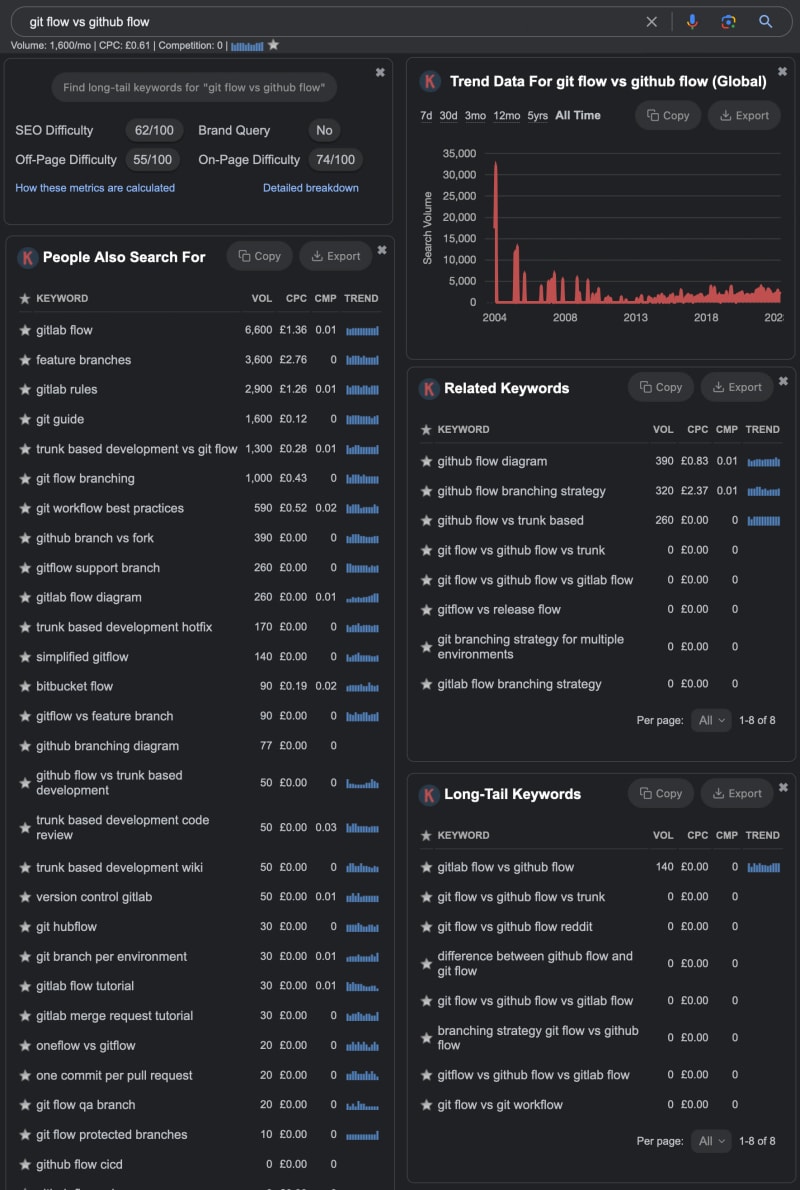The image size is (800, 1190).
Task: Click 'simplified gitflow' keyword
Action: [82, 657]
